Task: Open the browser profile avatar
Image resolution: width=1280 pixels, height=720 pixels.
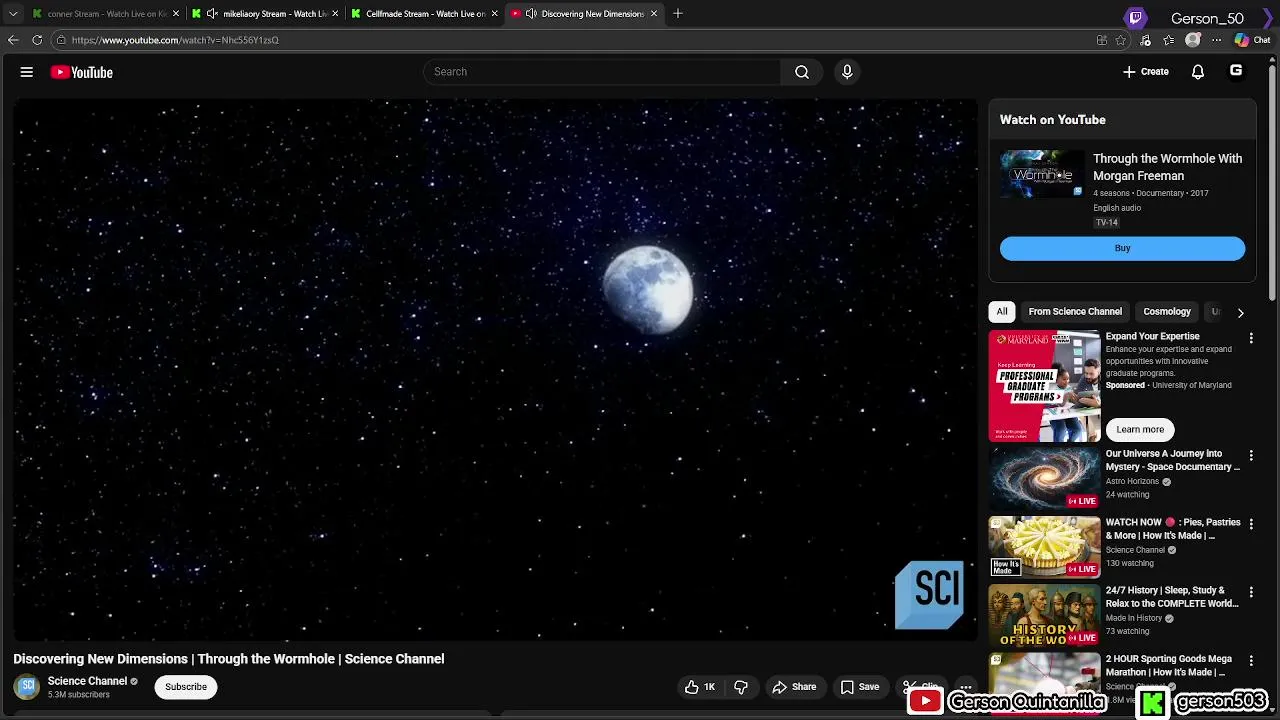Action: point(1193,40)
